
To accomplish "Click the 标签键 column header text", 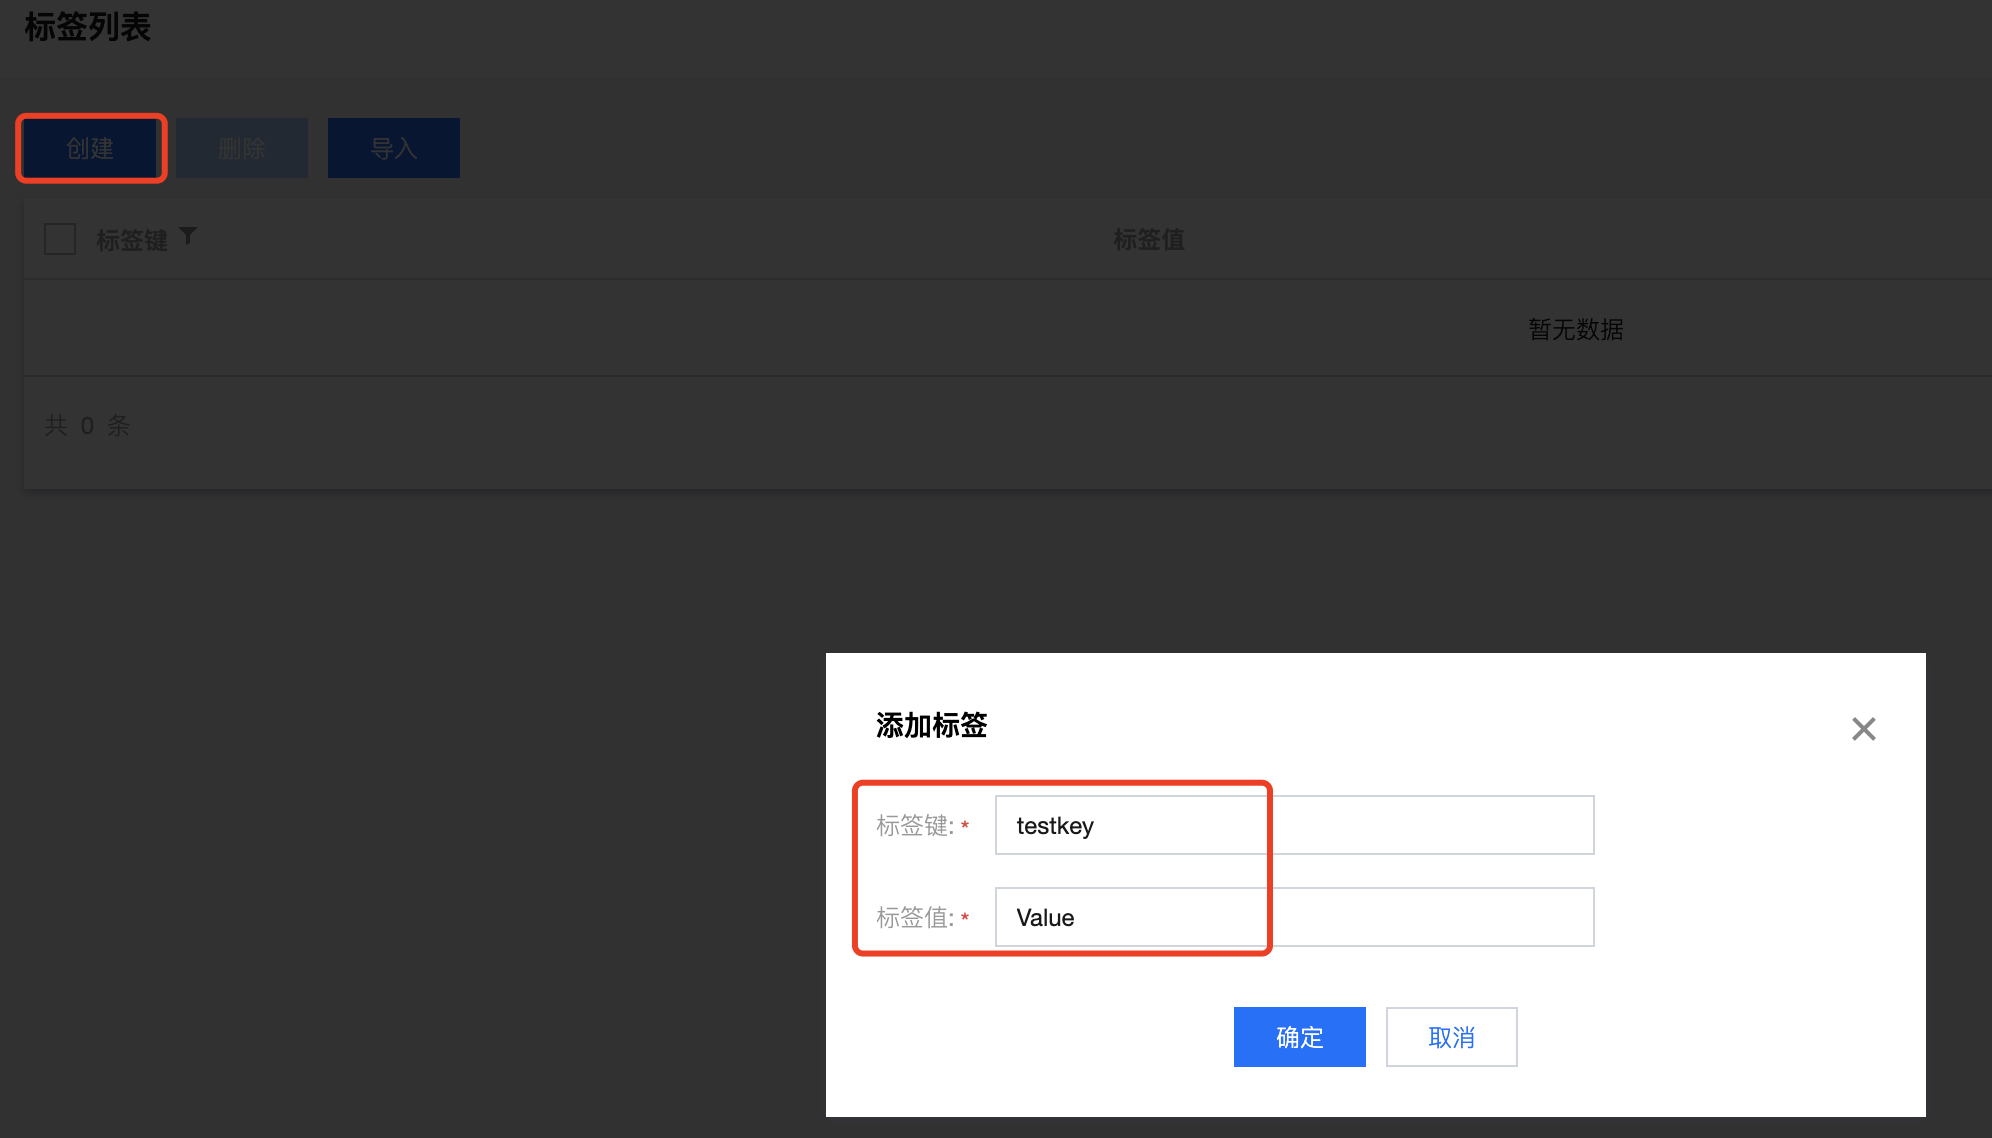I will click(132, 240).
